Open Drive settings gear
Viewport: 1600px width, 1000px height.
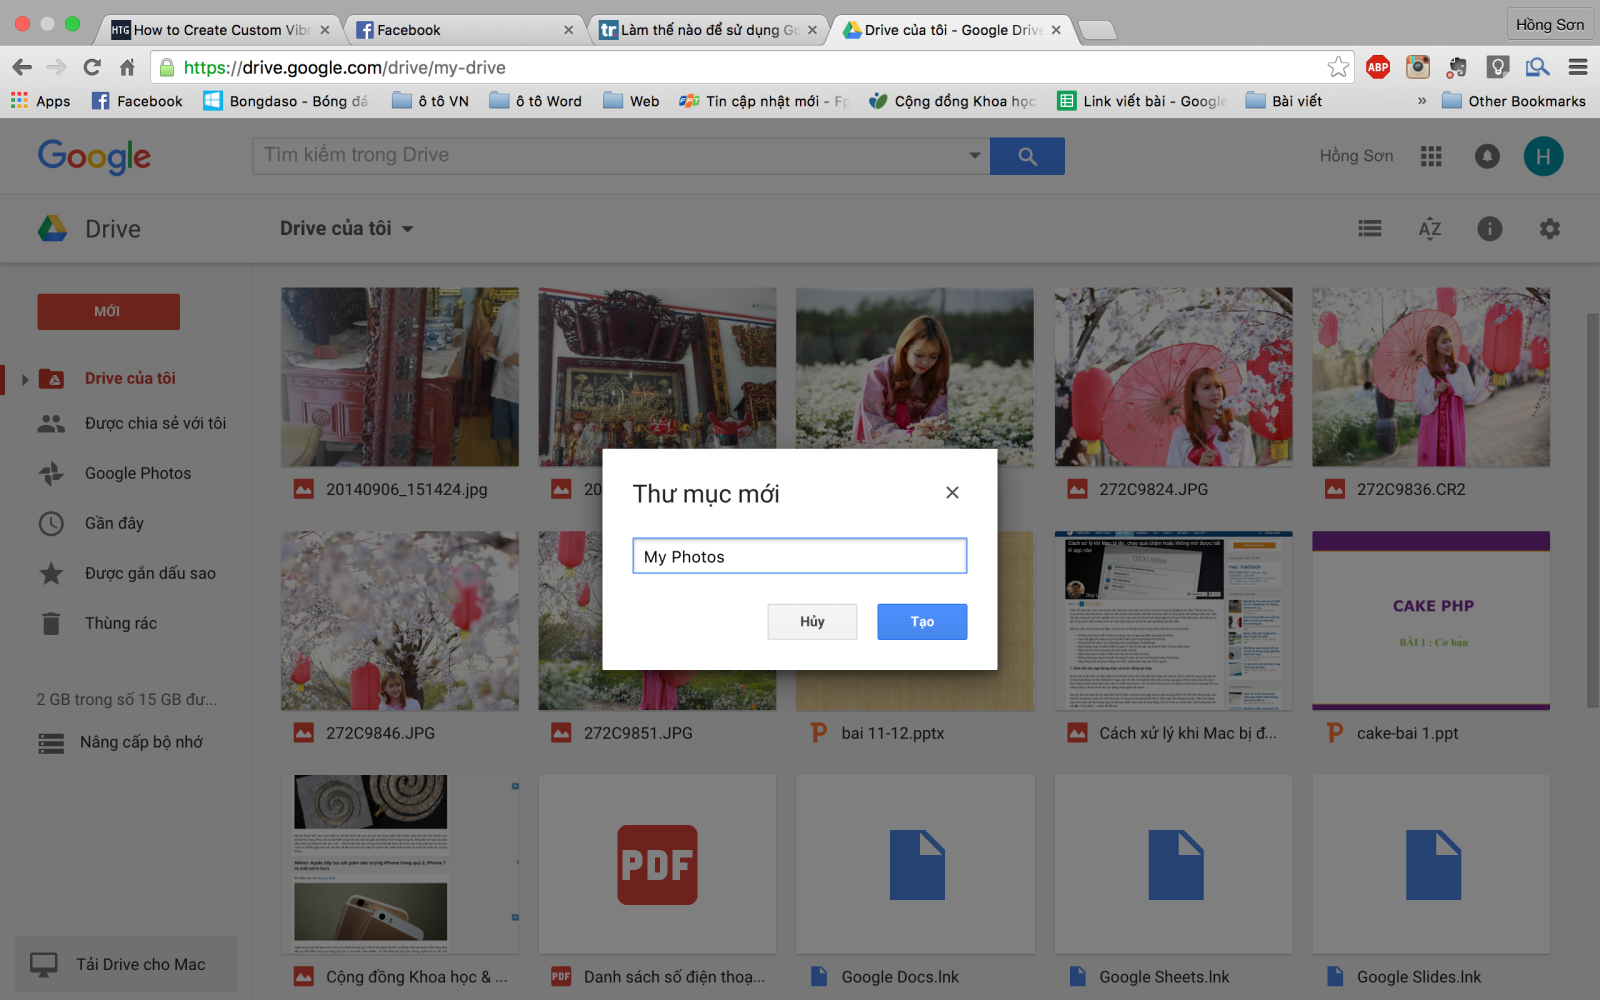(1549, 228)
